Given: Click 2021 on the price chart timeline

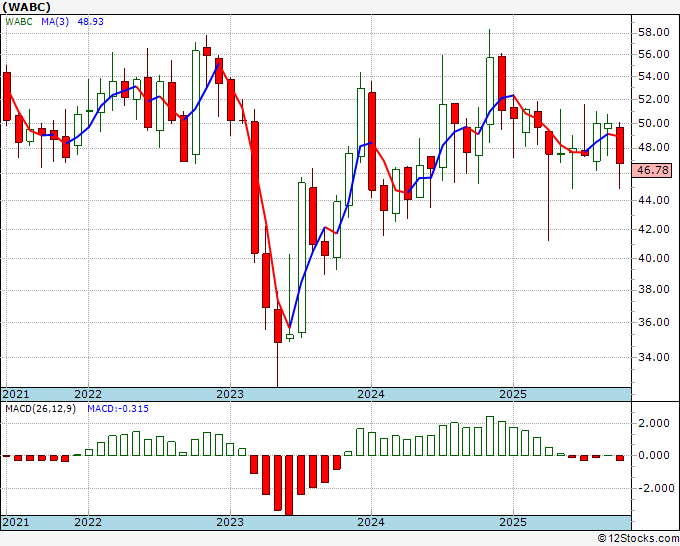Looking at the screenshot, I should click(x=16, y=394).
